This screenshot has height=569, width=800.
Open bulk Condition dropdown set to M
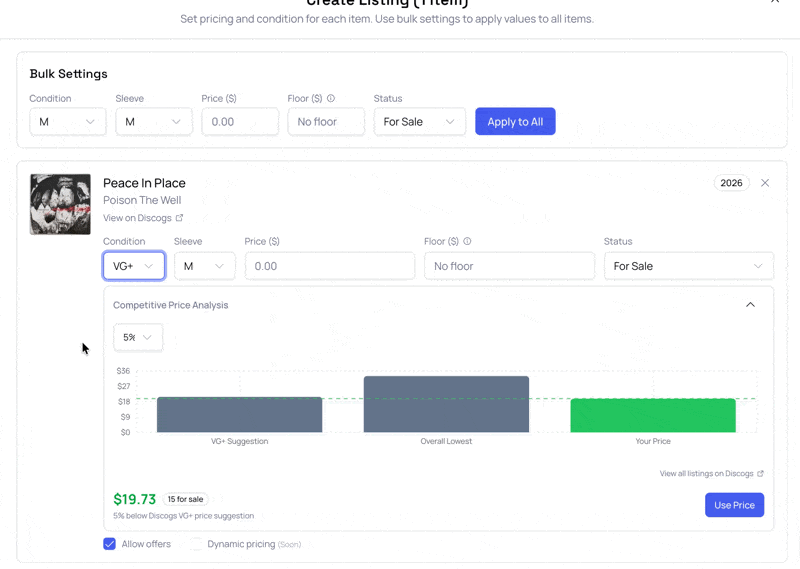pos(68,122)
